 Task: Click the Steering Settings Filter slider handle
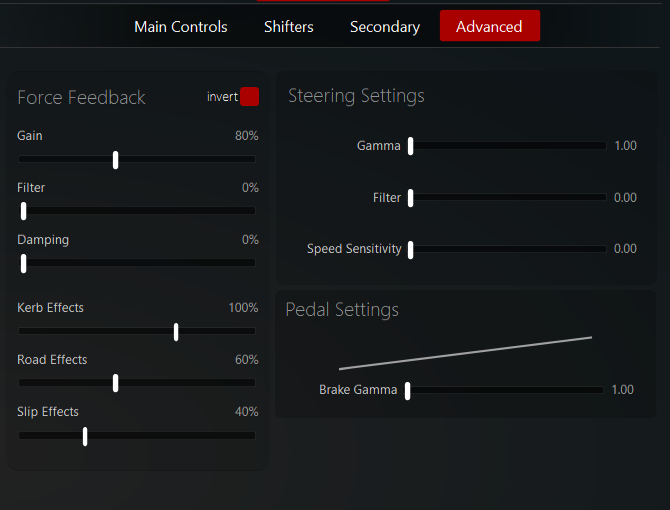(410, 198)
